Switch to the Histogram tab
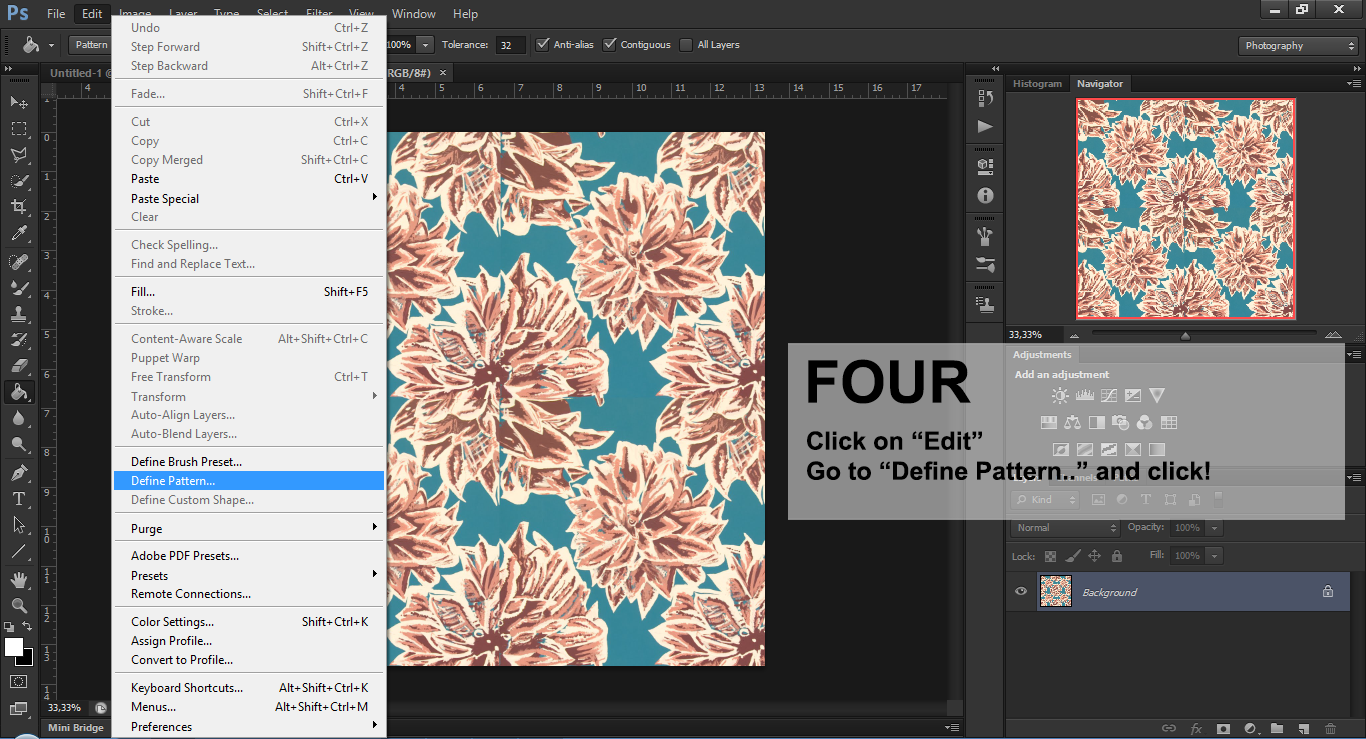Image resolution: width=1366 pixels, height=739 pixels. tap(1037, 84)
